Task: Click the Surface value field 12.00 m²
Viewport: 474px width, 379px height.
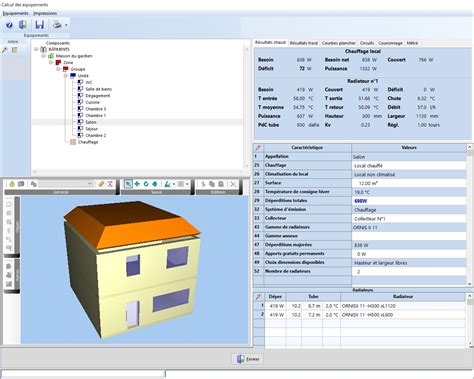Action: [x=409, y=183]
